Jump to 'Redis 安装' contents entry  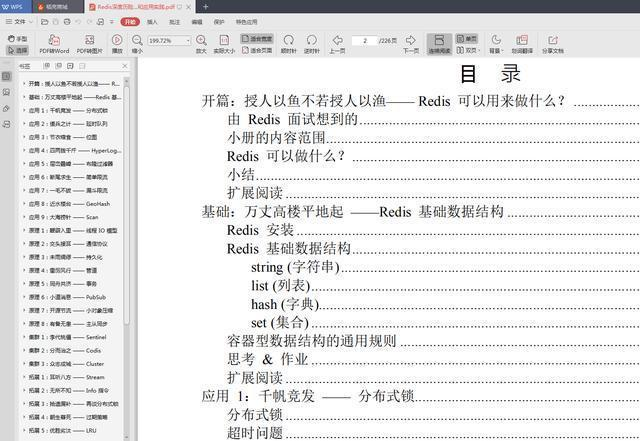[260, 230]
